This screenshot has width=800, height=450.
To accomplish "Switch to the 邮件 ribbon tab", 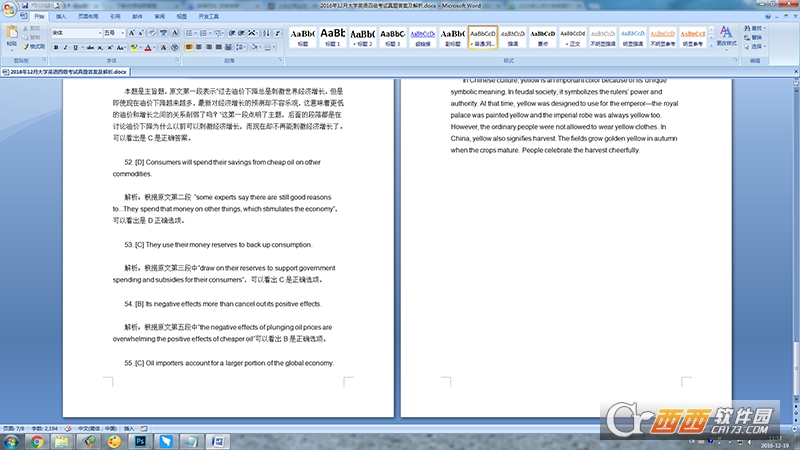I will point(137,16).
